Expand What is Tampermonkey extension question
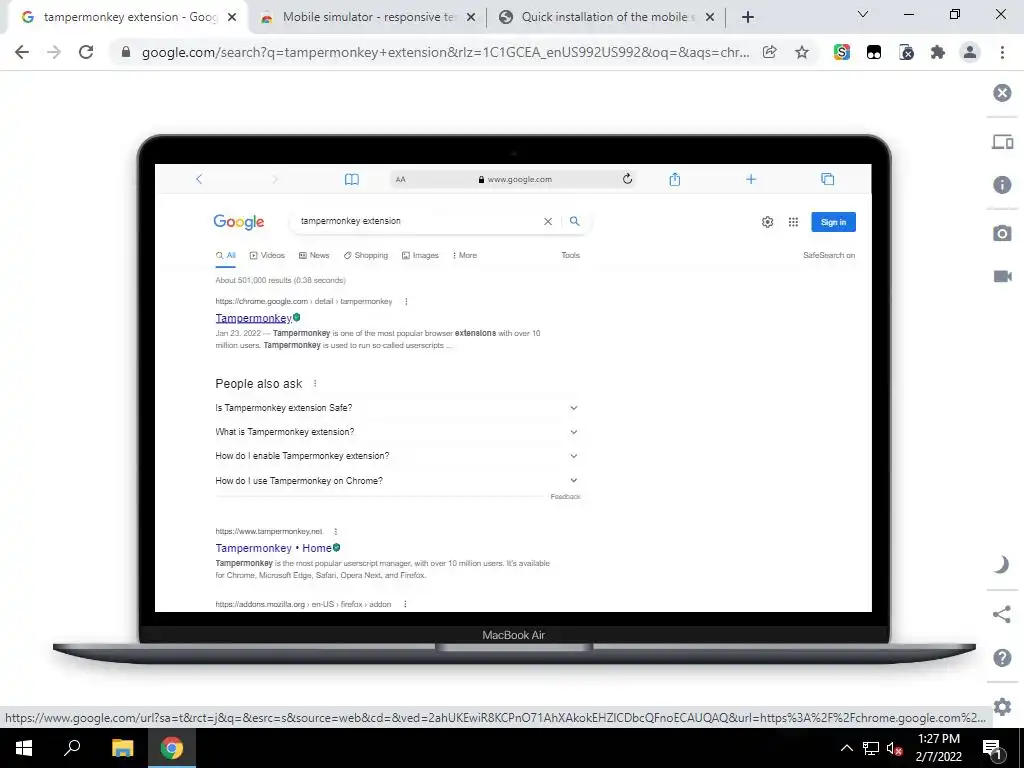This screenshot has width=1024, height=768. (397, 432)
